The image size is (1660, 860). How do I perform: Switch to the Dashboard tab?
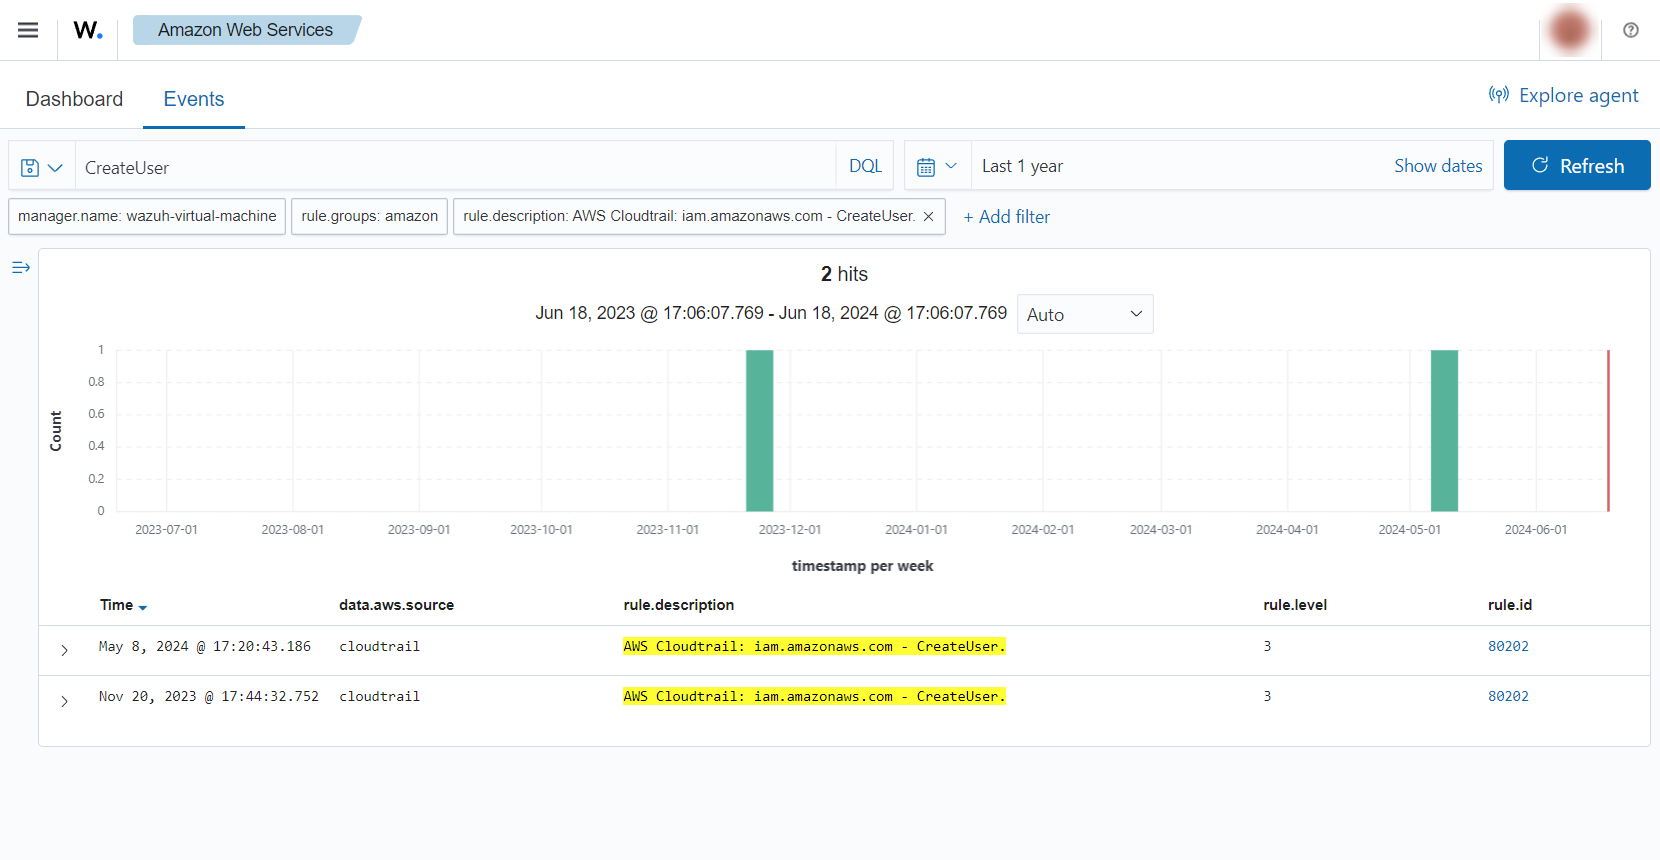(x=74, y=99)
